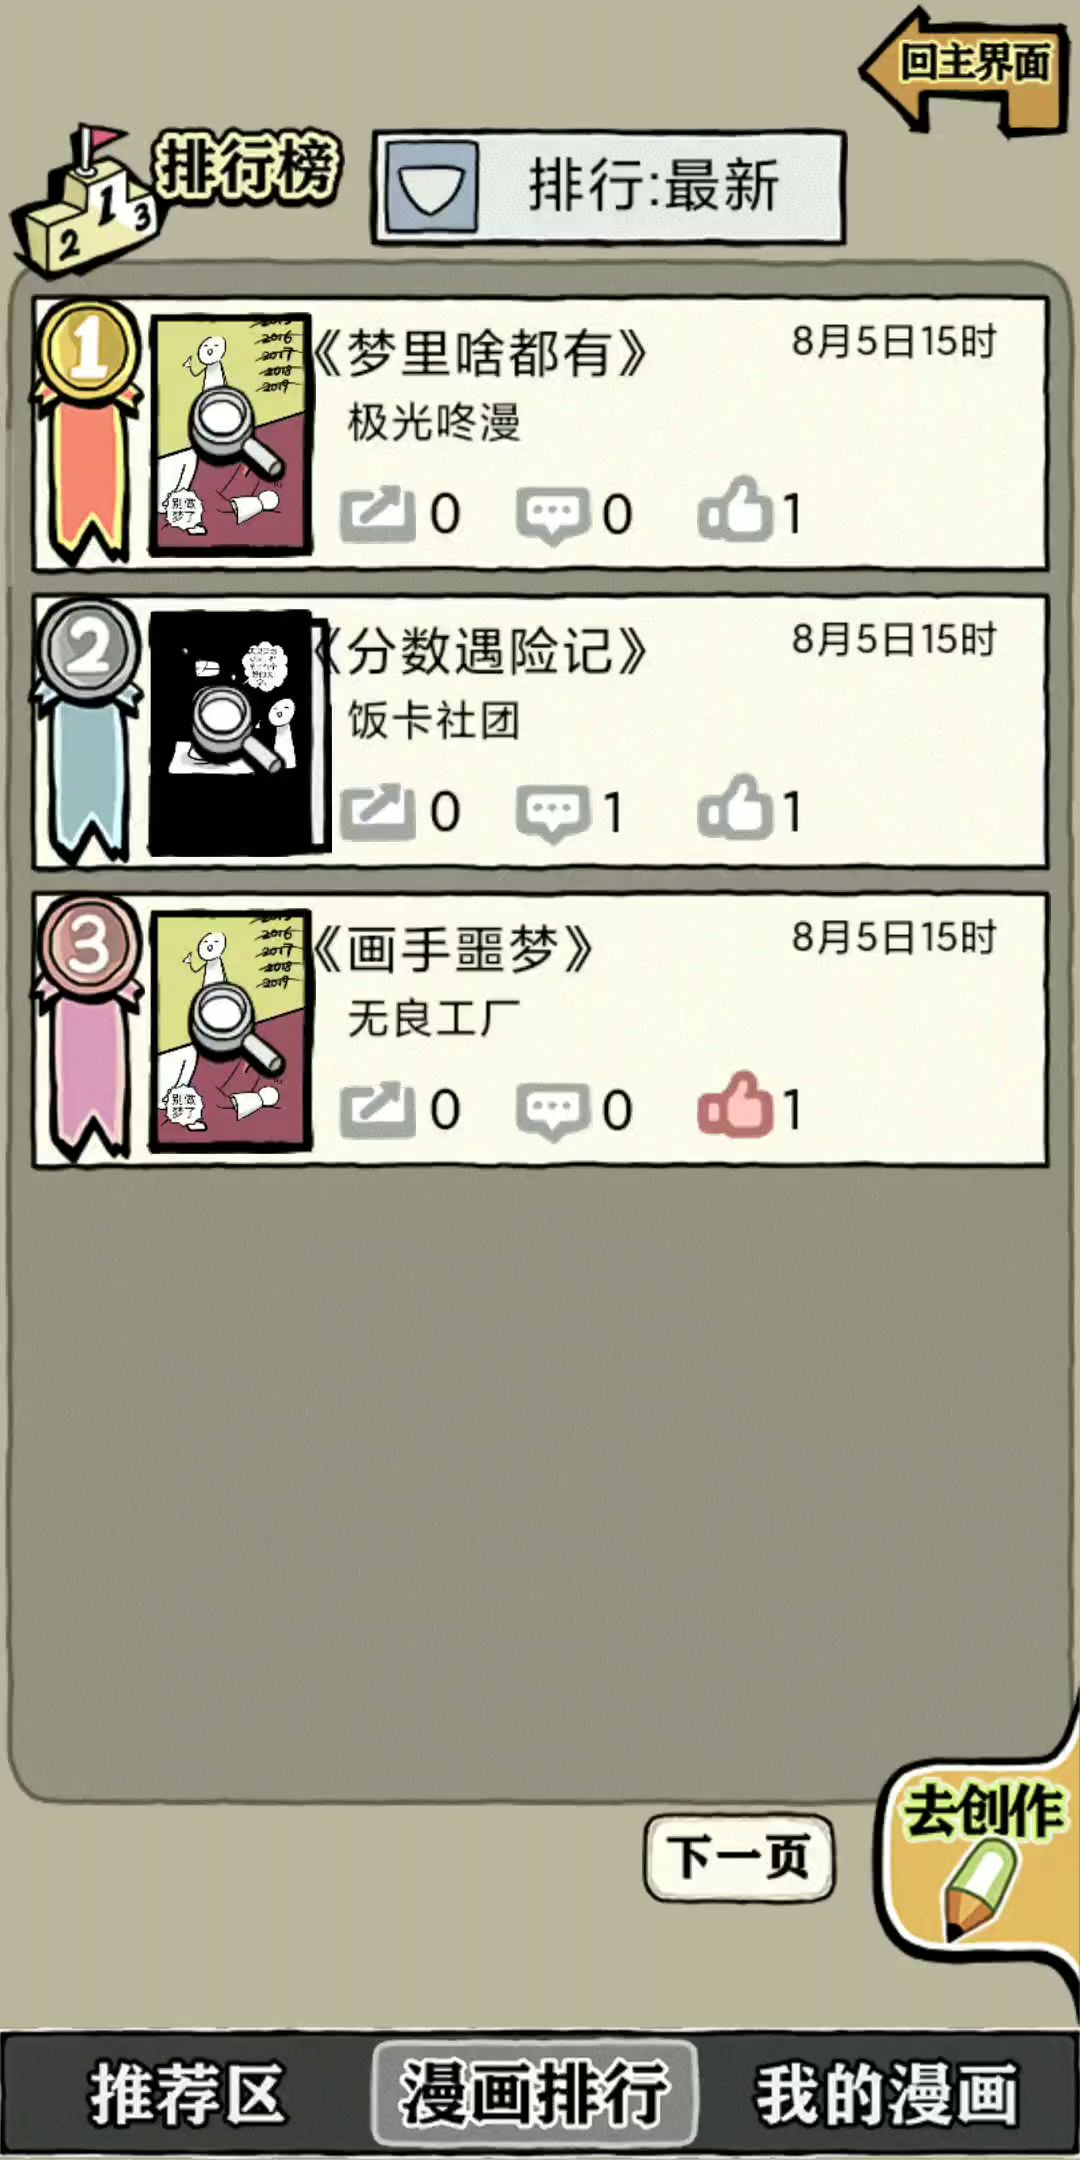The height and width of the screenshot is (2160, 1080).
Task: Select the 漫画排行 tab
Action: [535, 2094]
